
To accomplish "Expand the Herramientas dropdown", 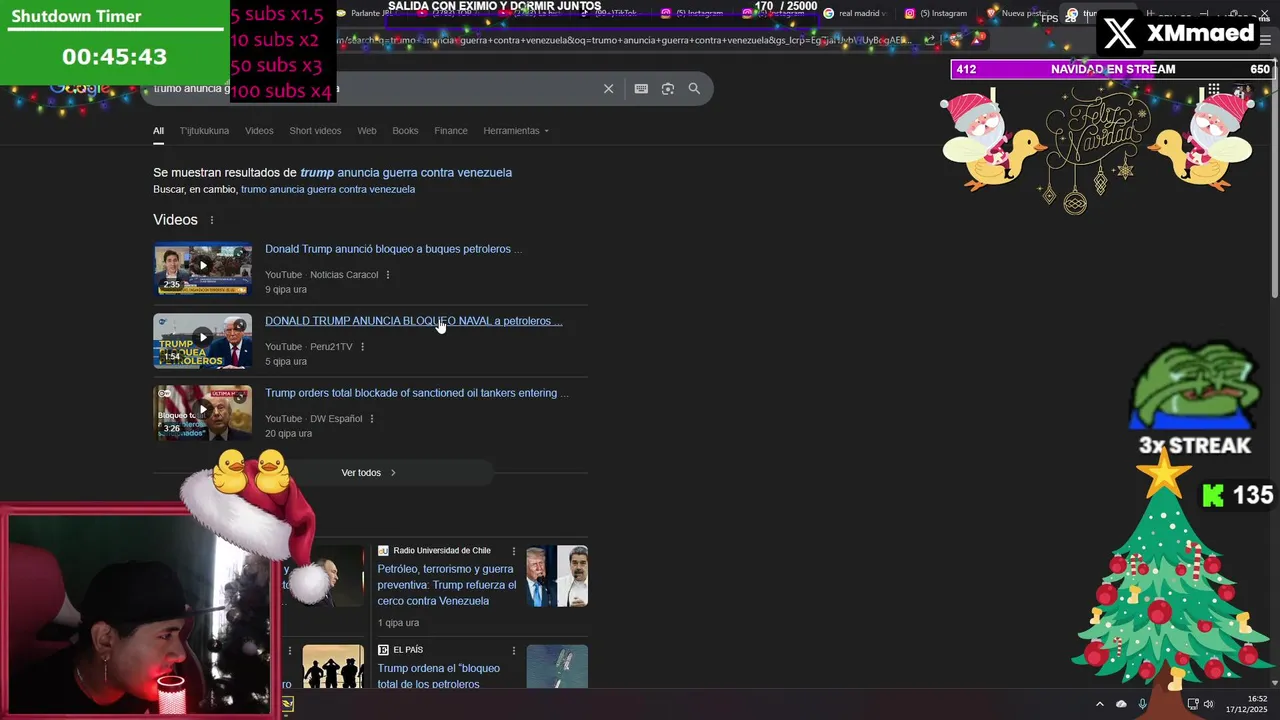I will tap(516, 131).
